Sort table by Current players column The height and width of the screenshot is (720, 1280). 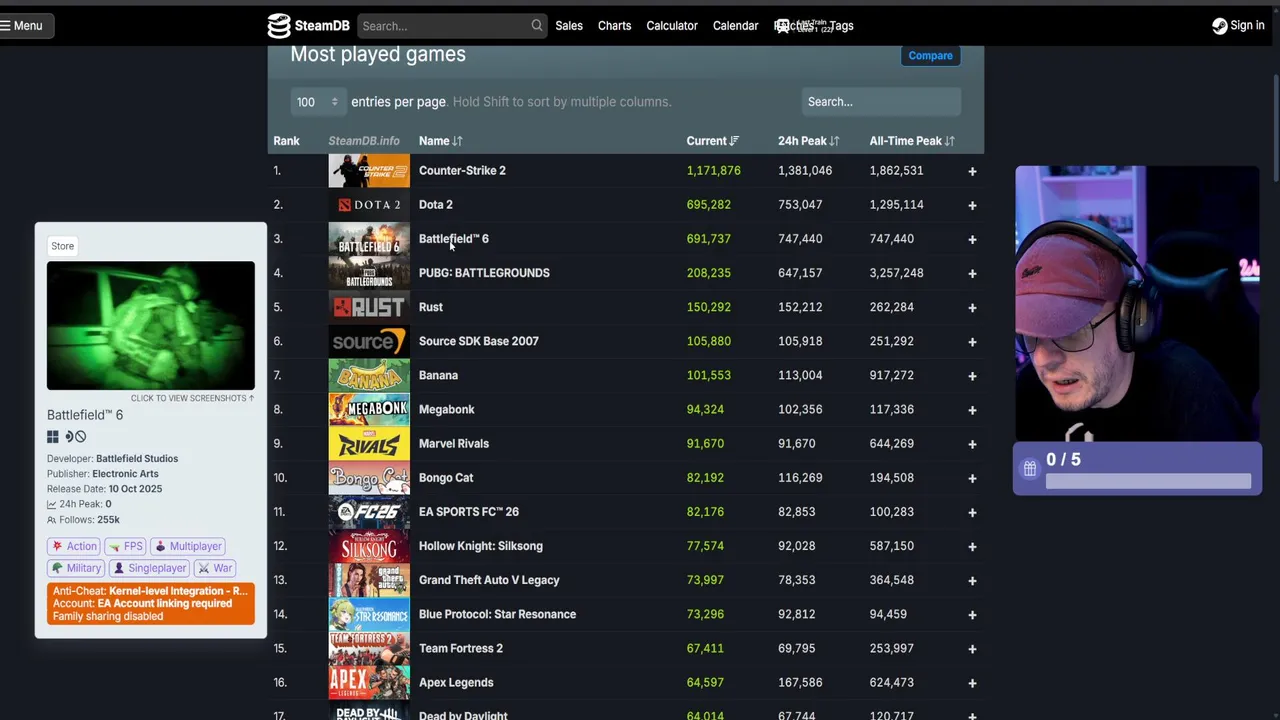coord(712,141)
